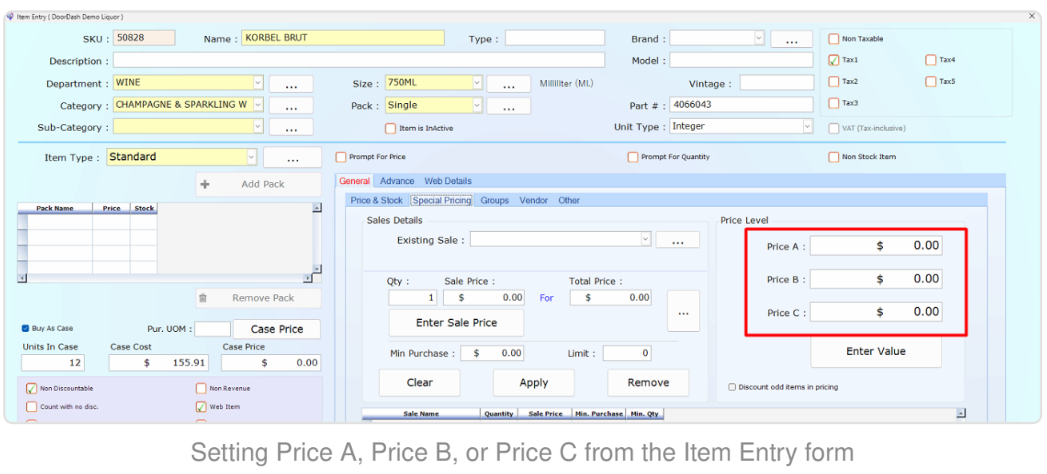This screenshot has width=1047, height=474.
Task: Open the Item Type dropdown
Action: pos(251,157)
